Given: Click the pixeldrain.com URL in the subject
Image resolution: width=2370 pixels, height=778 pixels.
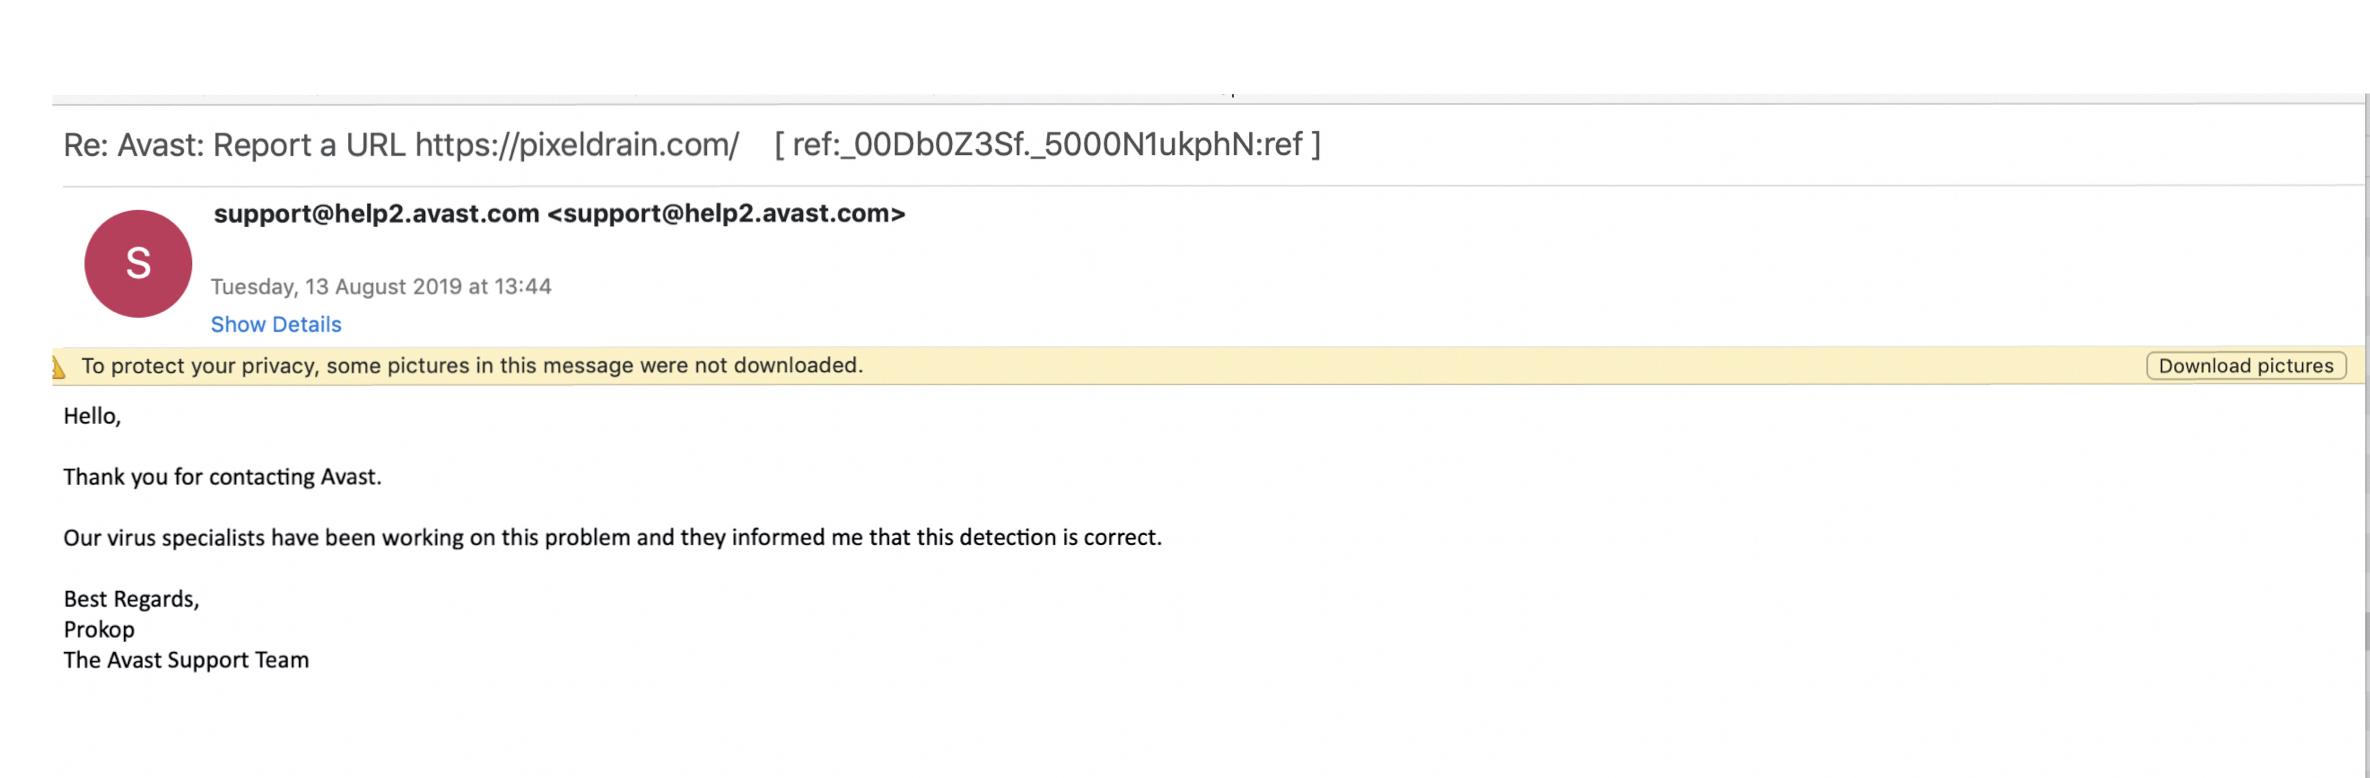Looking at the screenshot, I should [x=577, y=145].
